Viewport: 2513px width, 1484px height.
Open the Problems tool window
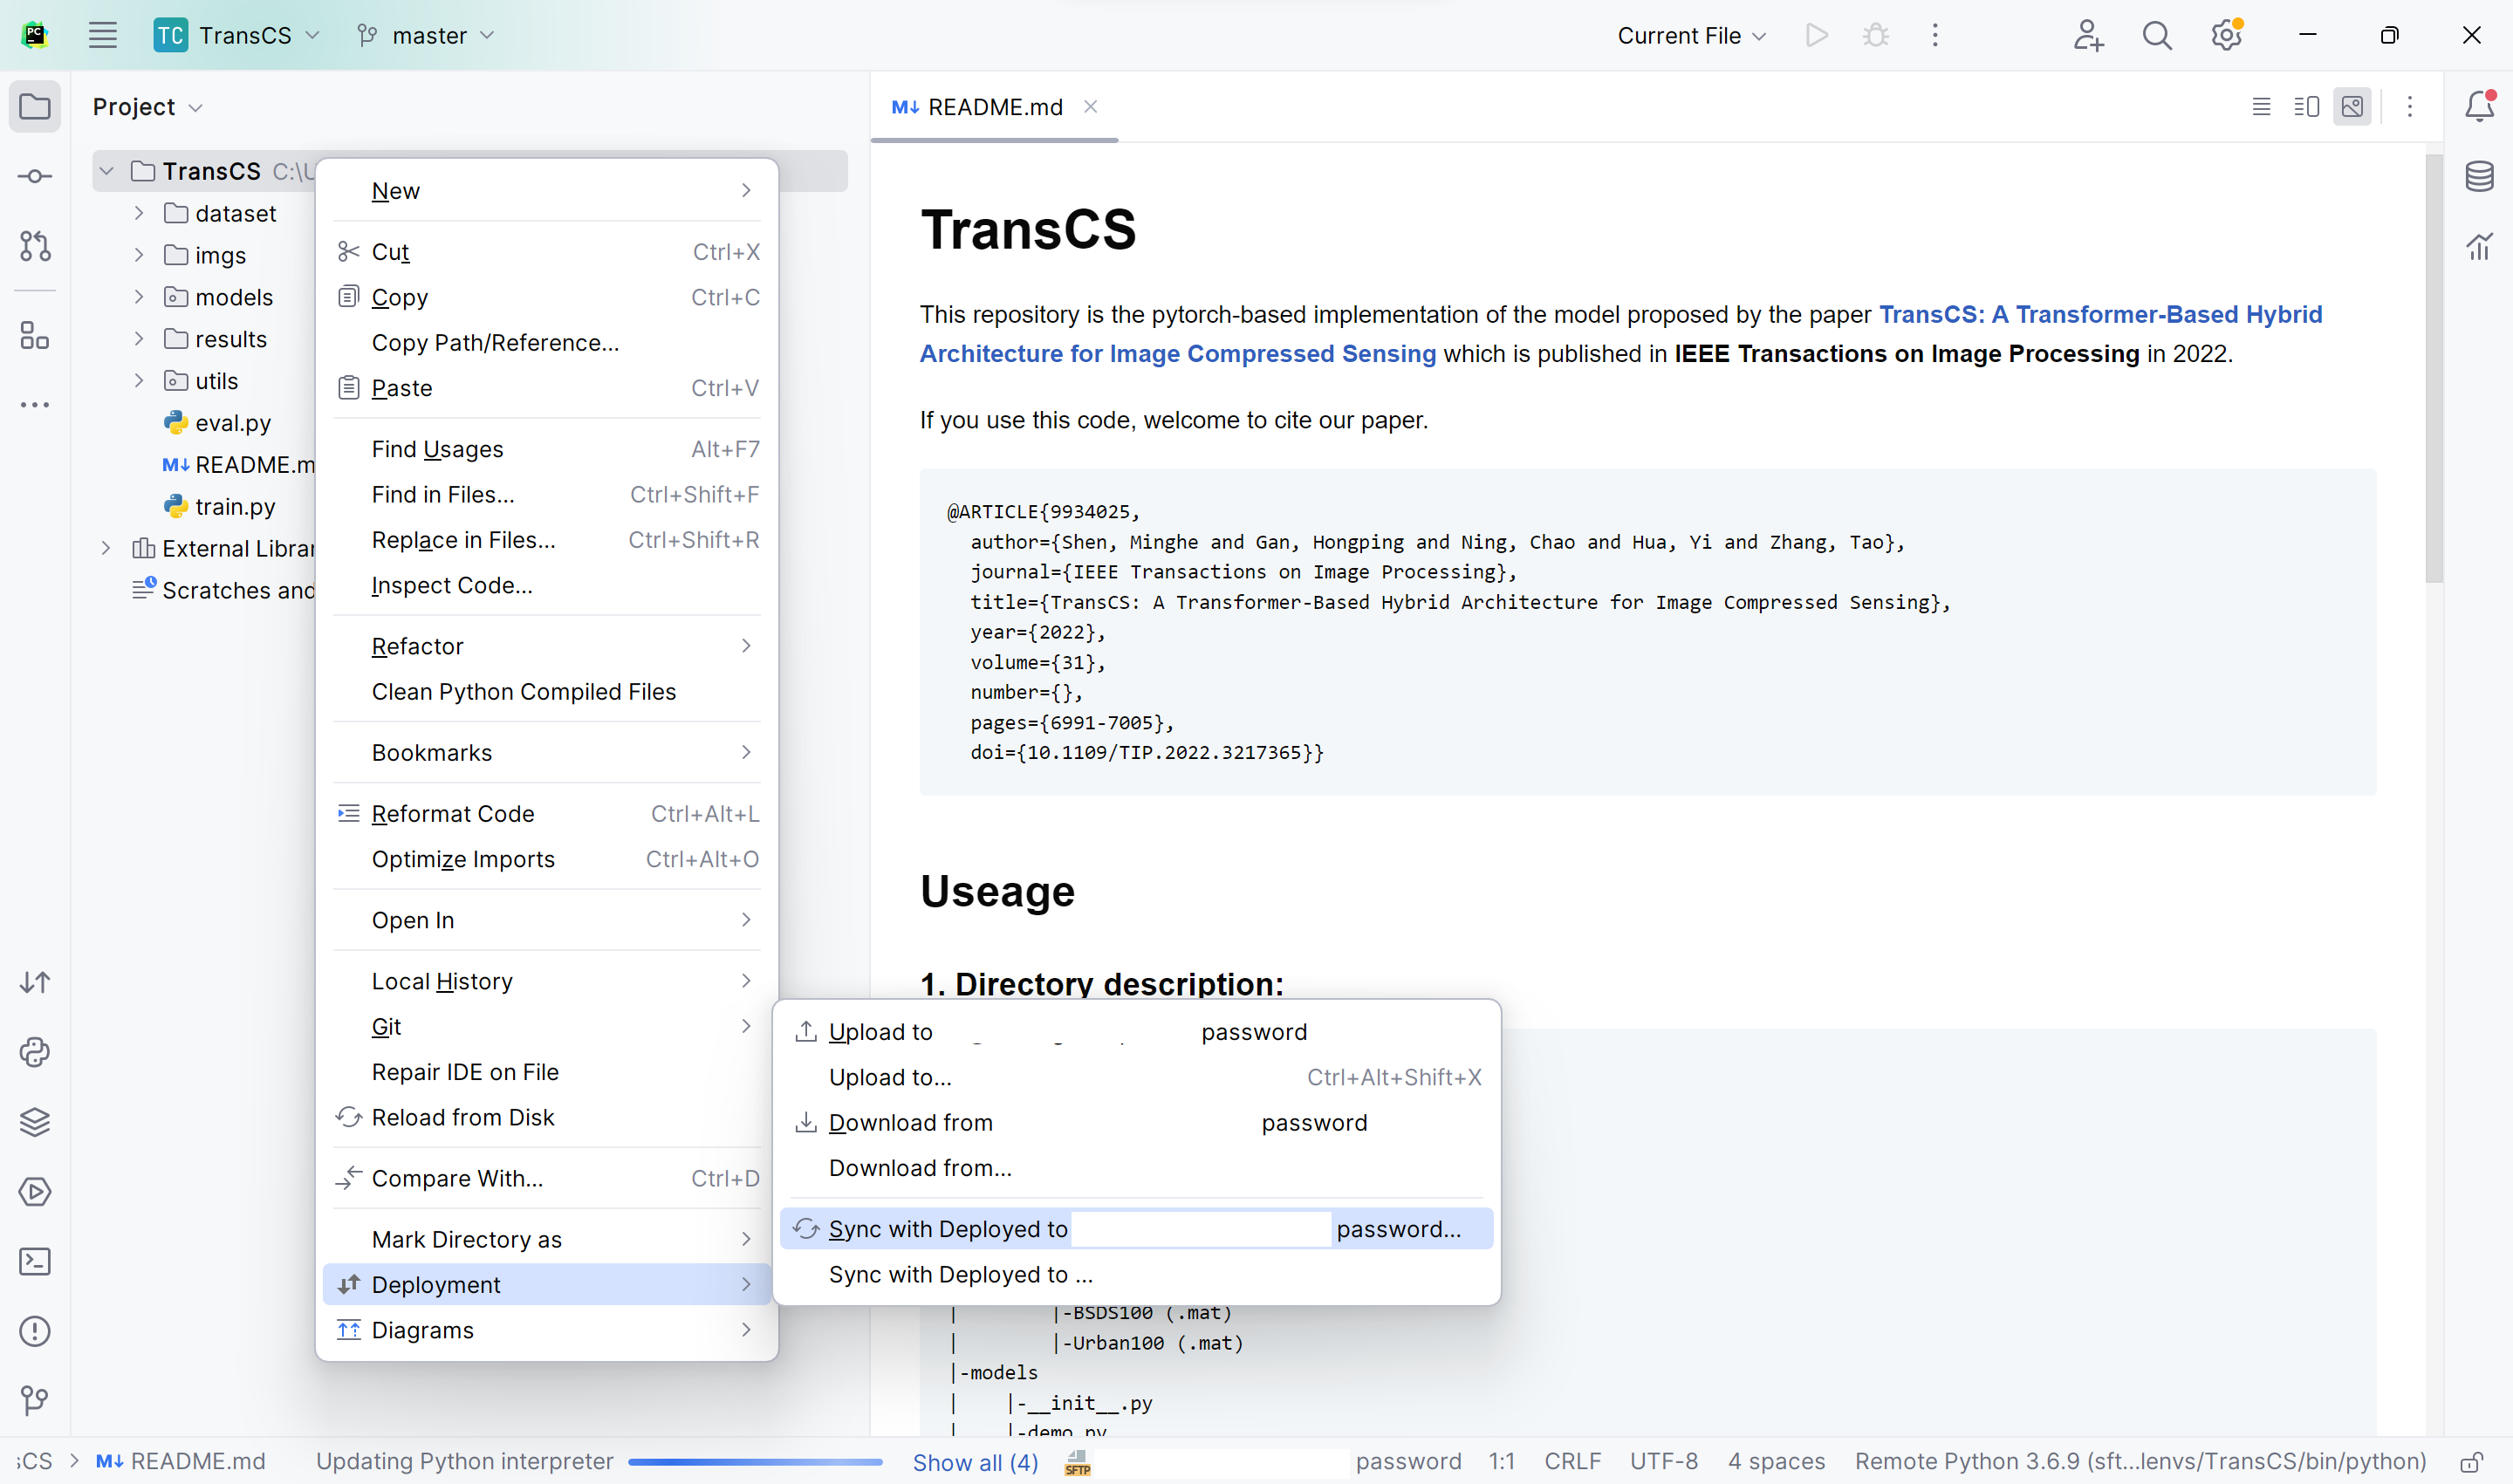pyautogui.click(x=35, y=1331)
